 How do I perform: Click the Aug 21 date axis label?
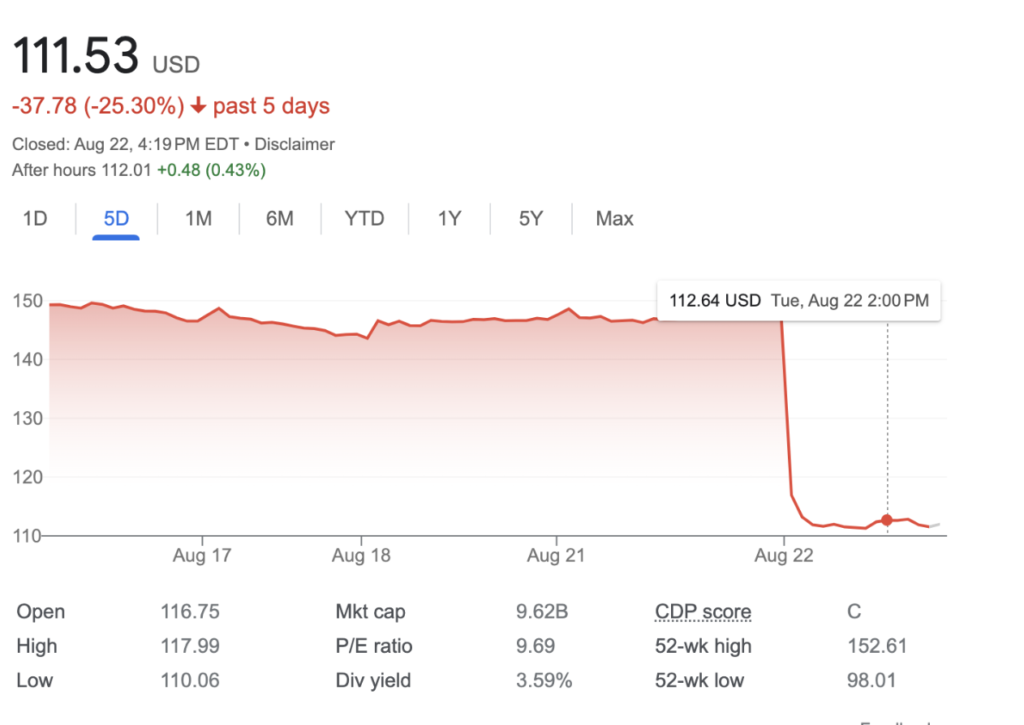[x=556, y=555]
